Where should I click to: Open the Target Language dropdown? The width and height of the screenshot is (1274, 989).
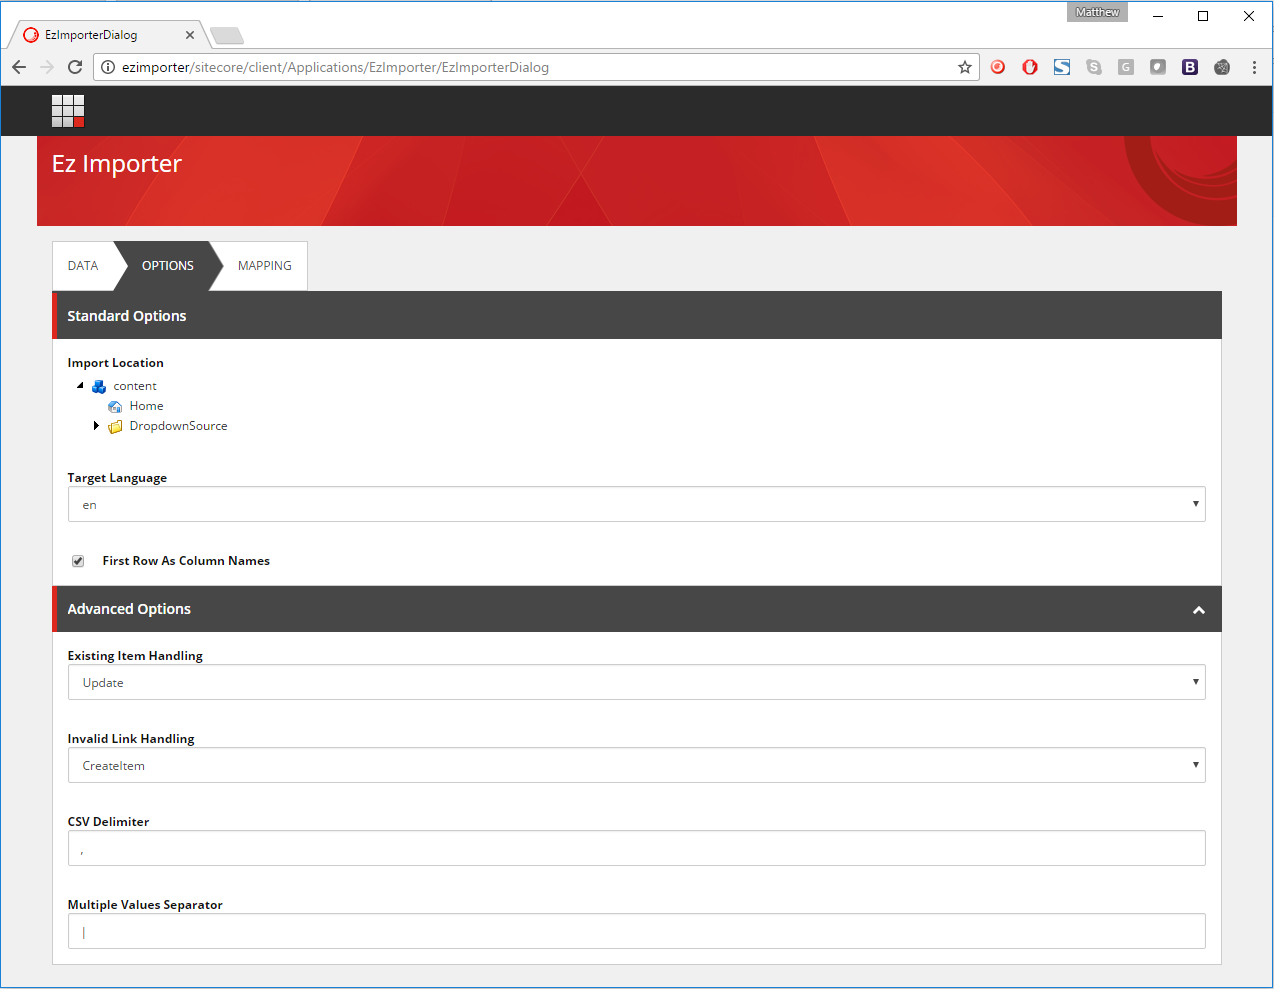click(637, 504)
